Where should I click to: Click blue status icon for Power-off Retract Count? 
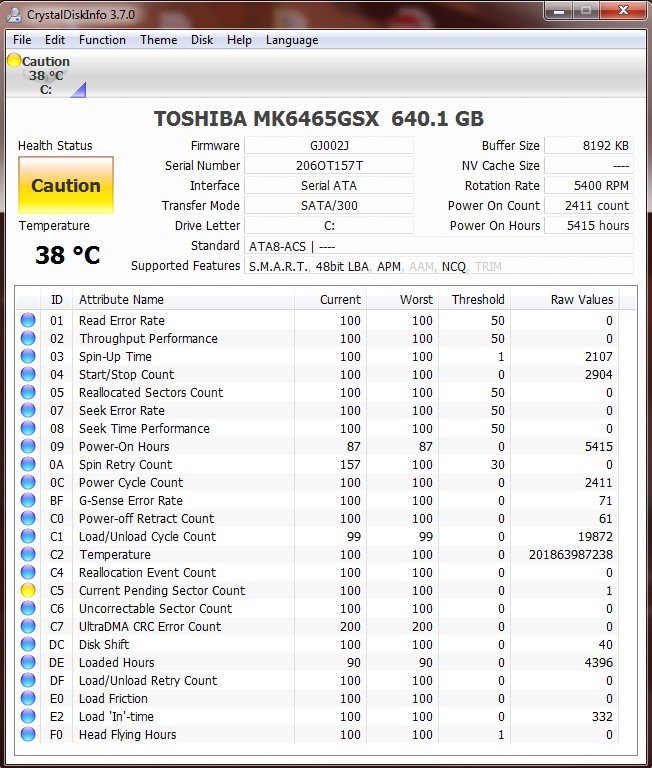[x=28, y=518]
